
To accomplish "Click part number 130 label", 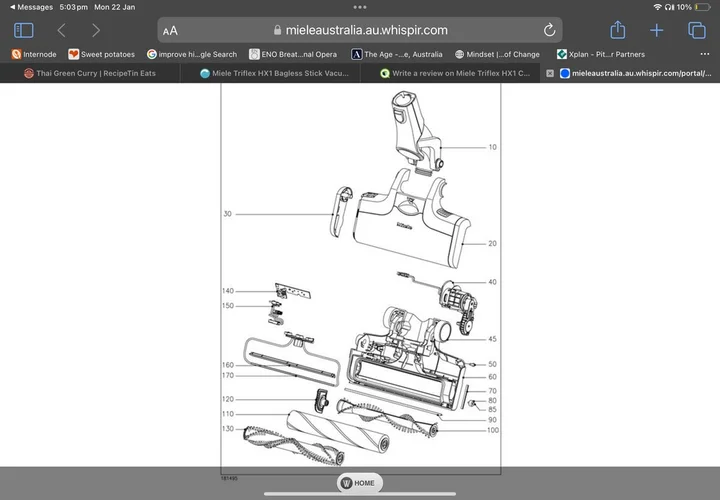I will [x=228, y=428].
